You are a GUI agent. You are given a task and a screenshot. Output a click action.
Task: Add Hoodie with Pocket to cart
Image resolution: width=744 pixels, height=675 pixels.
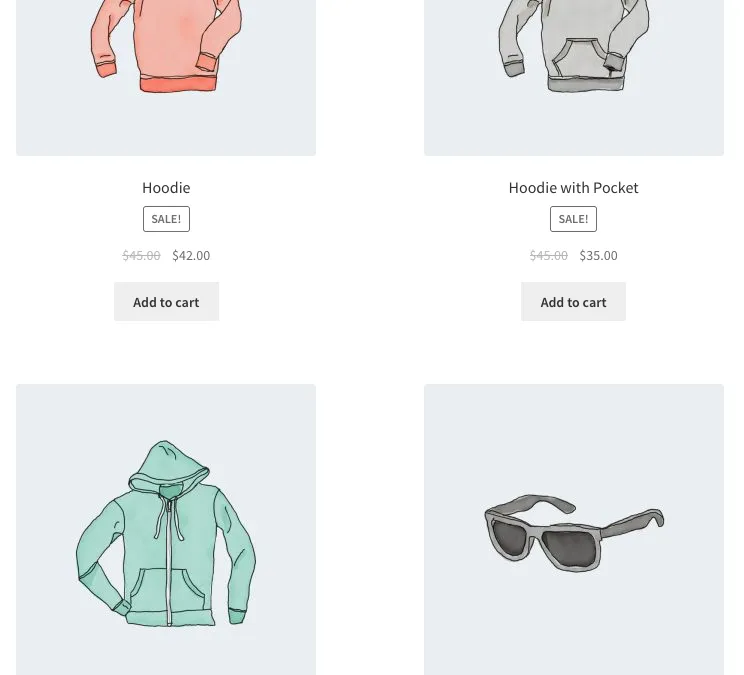(x=573, y=302)
